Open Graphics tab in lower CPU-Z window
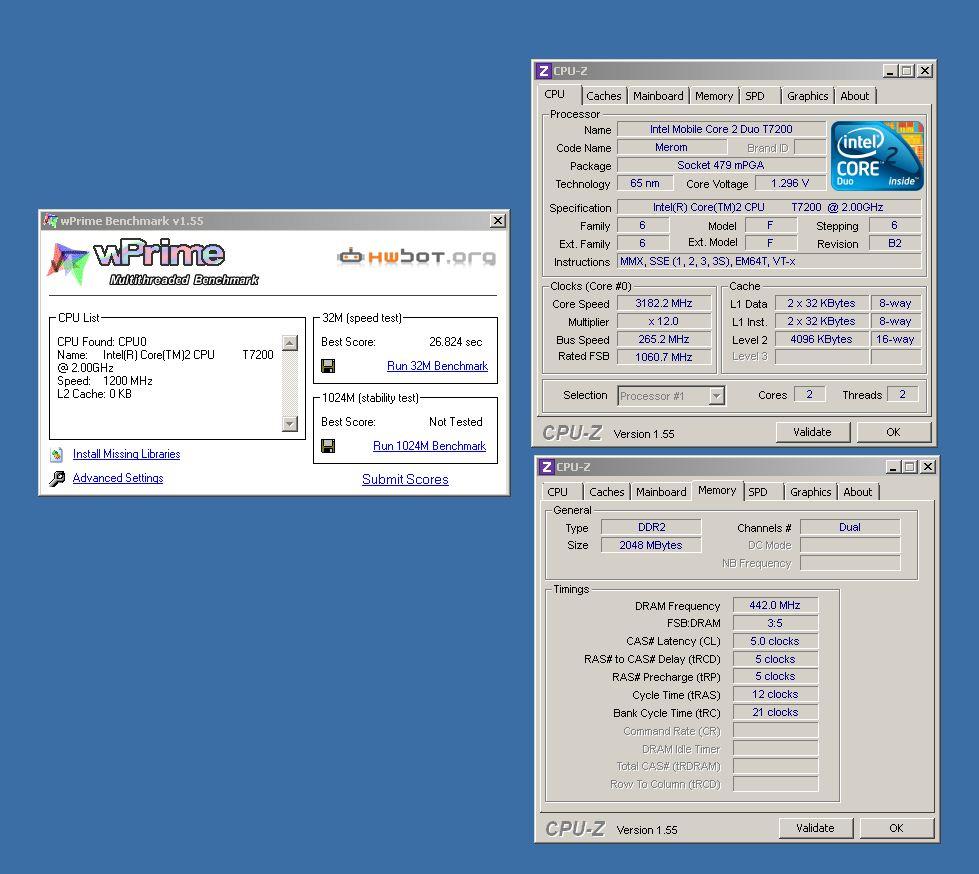This screenshot has width=979, height=874. click(810, 492)
